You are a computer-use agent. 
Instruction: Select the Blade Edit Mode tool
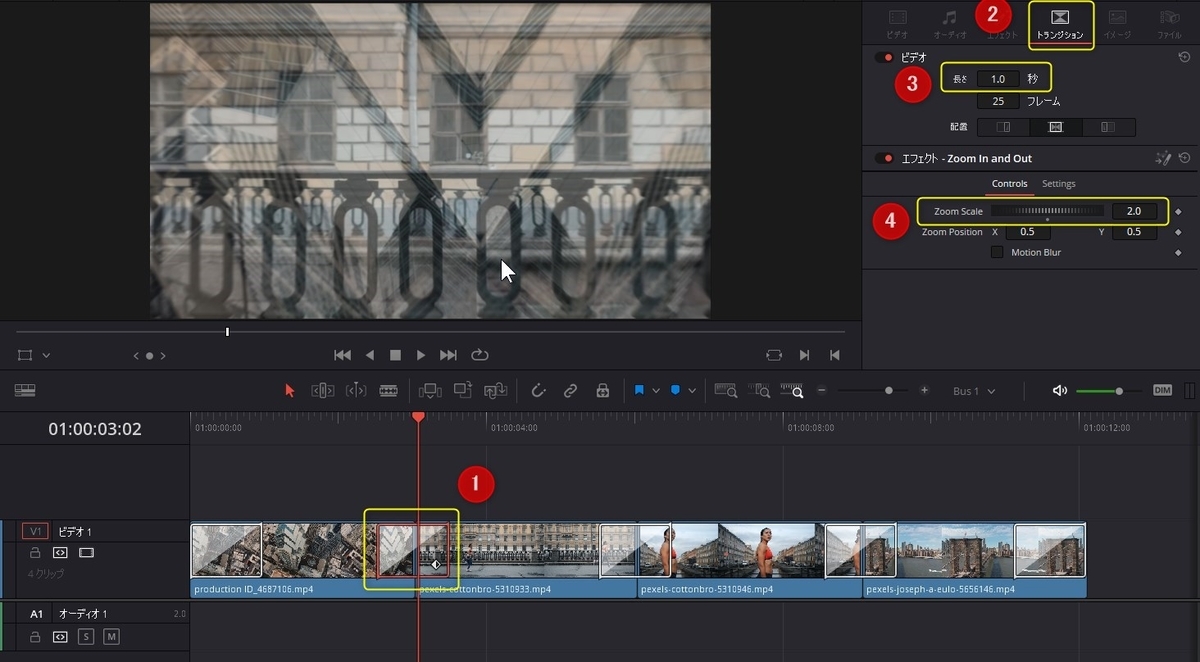388,391
